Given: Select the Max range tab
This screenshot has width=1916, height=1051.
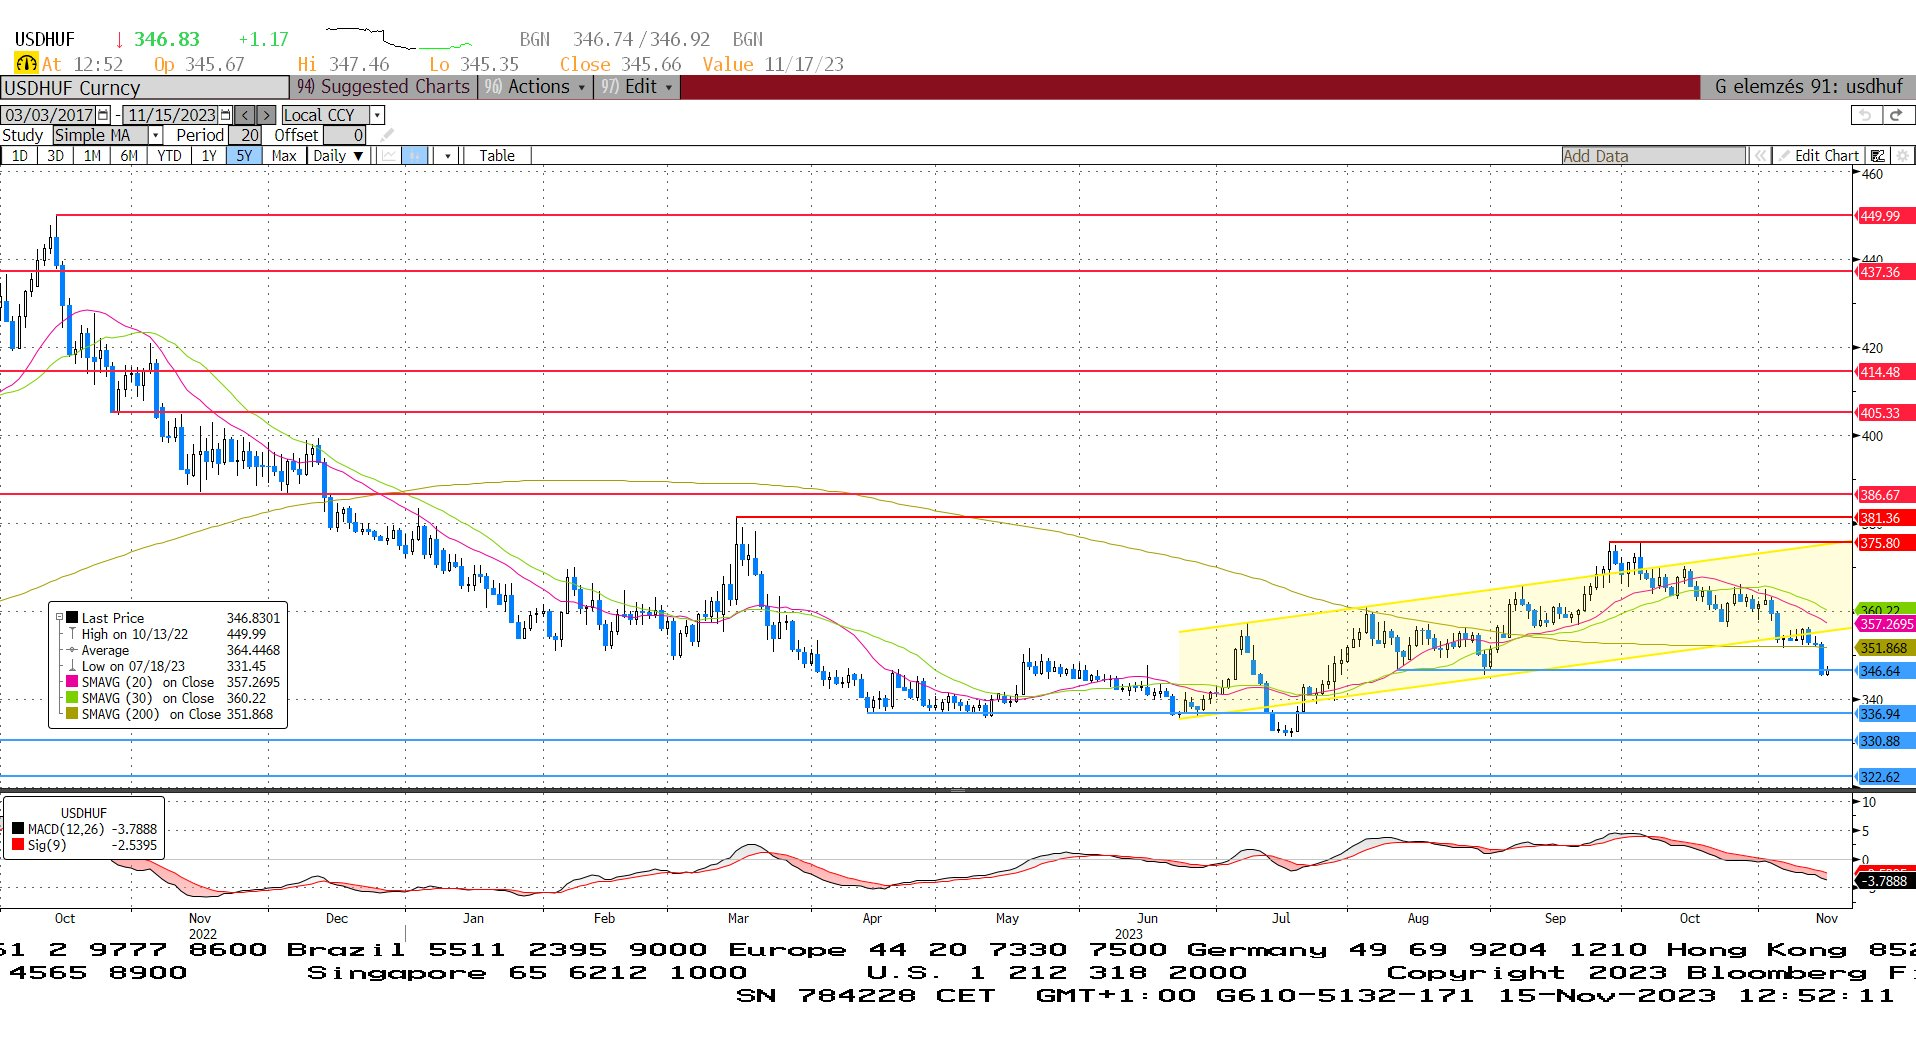Looking at the screenshot, I should tap(284, 156).
